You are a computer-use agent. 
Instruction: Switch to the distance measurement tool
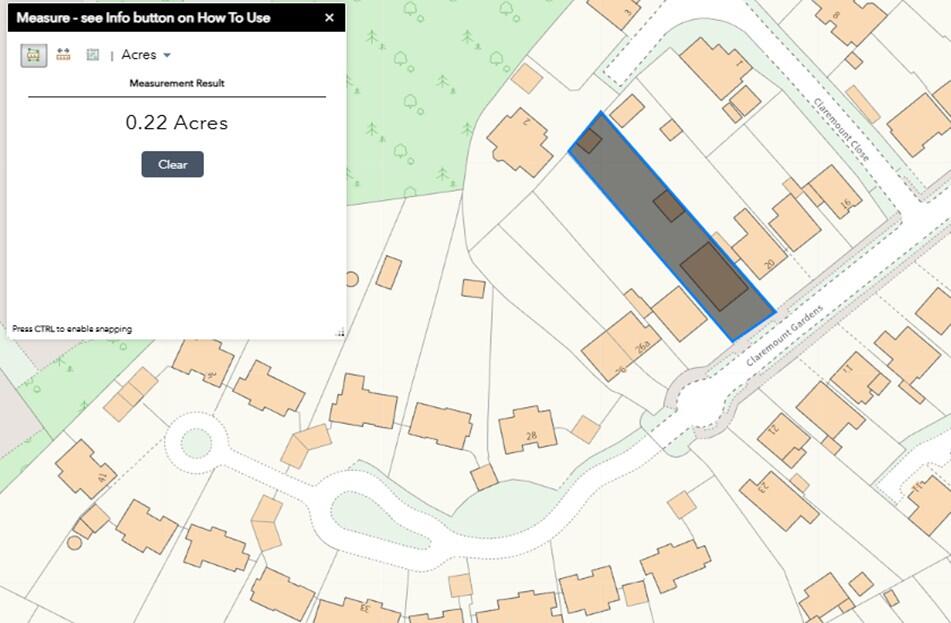tap(63, 55)
